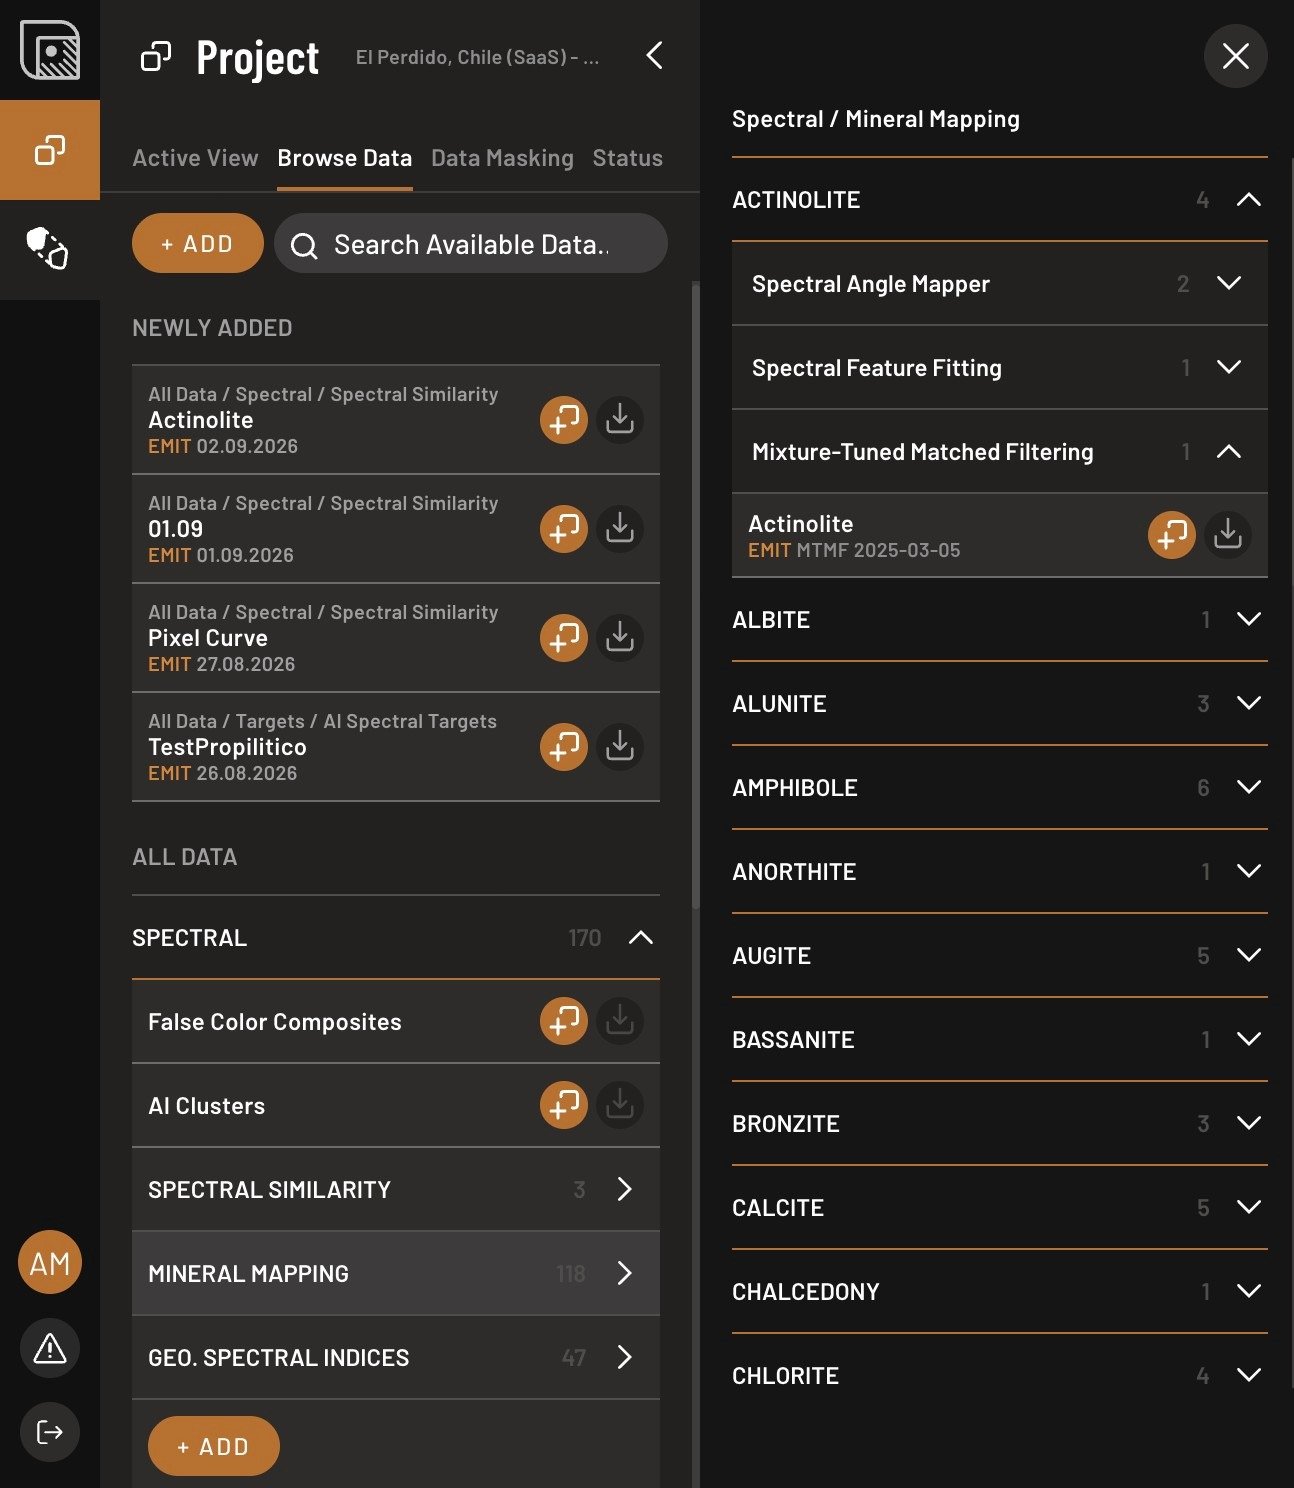Download the TestPropilitico dataset
The width and height of the screenshot is (1294, 1488).
[x=620, y=747]
